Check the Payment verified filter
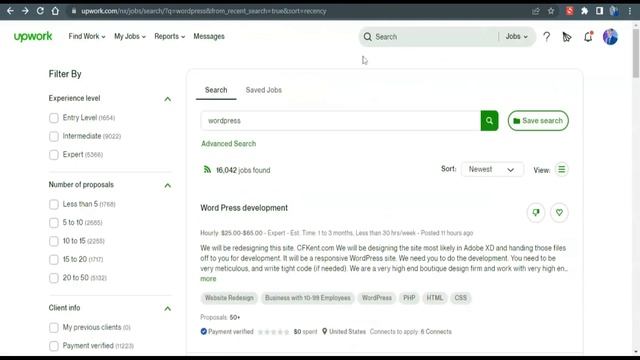The image size is (640, 360). [x=53, y=346]
